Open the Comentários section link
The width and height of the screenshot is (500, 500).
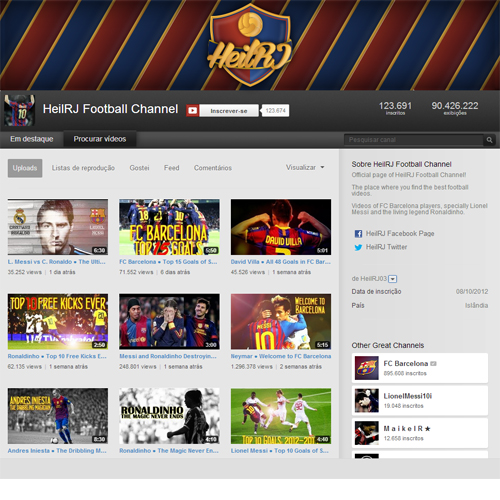click(213, 168)
